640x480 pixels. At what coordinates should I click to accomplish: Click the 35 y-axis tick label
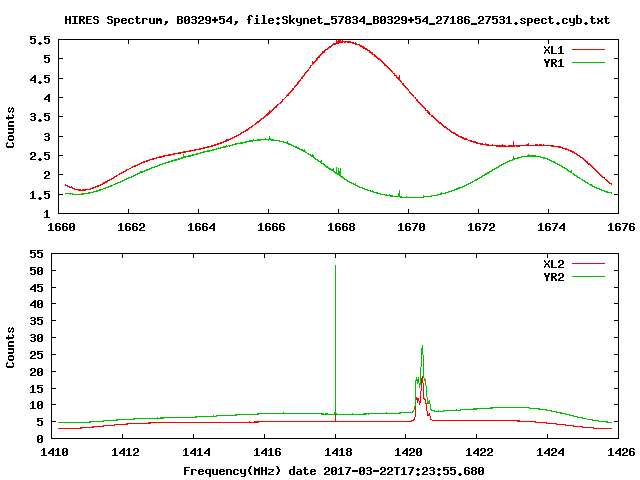(x=36, y=321)
